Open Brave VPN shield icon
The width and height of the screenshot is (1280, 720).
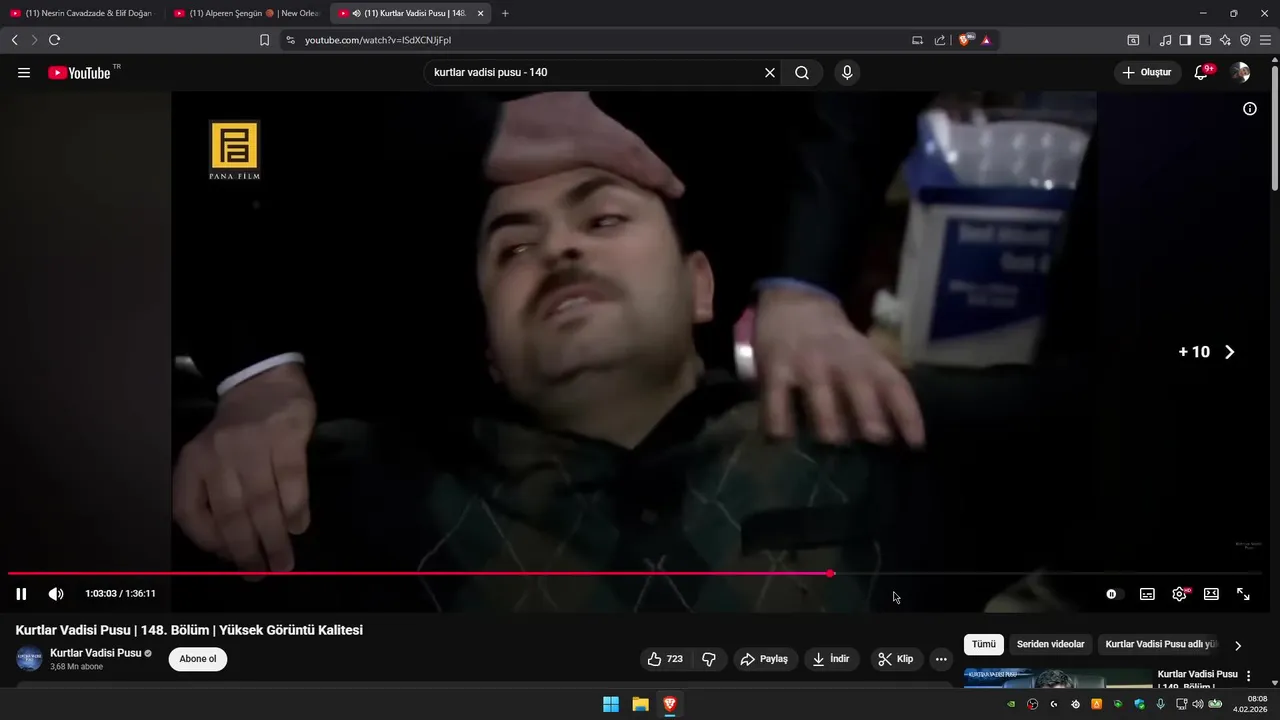click(x=1245, y=40)
